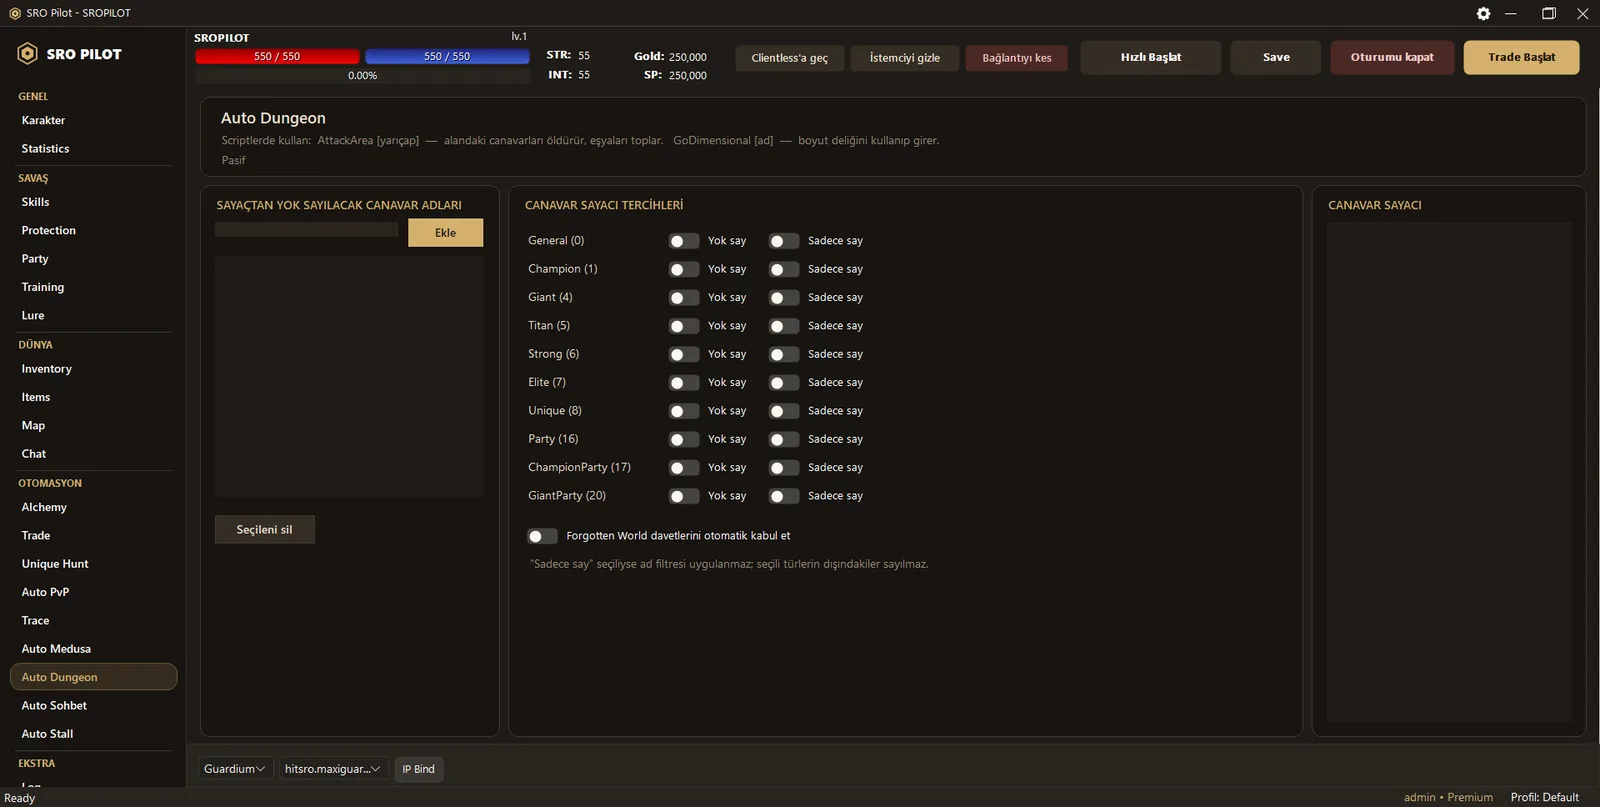Click the Hızlı Başlat button
Image resolution: width=1600 pixels, height=807 pixels.
(1150, 57)
